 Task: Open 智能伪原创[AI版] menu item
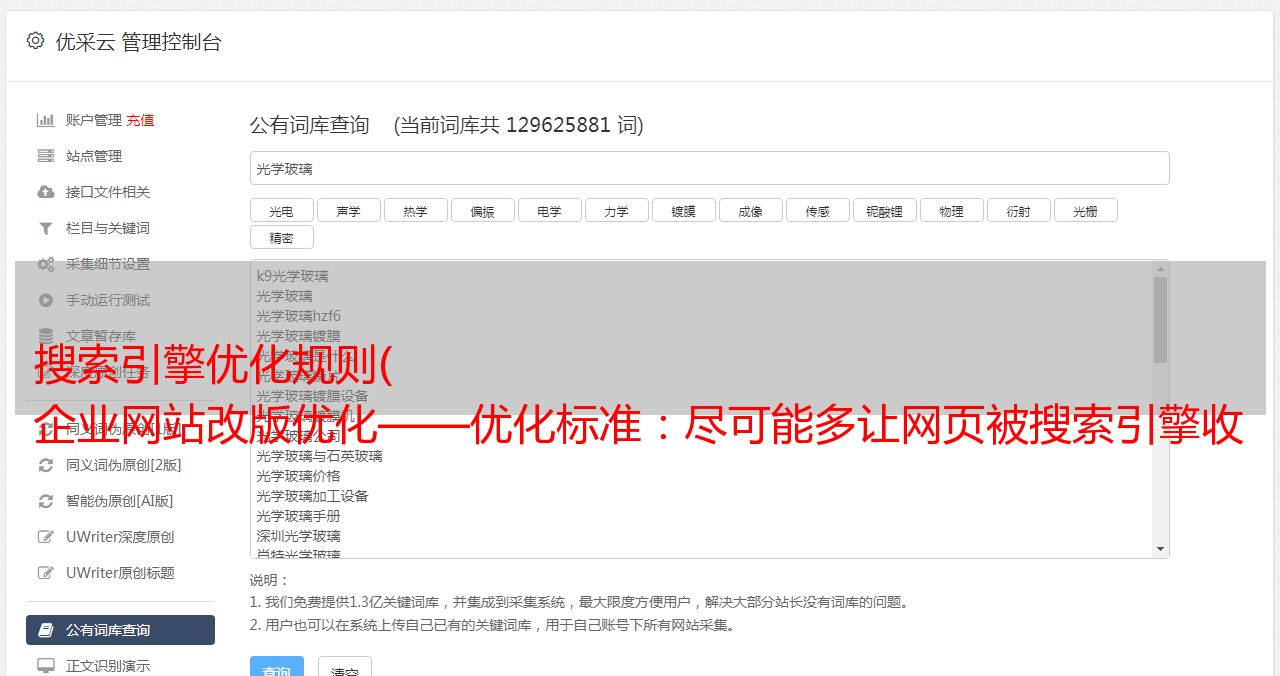tap(120, 501)
